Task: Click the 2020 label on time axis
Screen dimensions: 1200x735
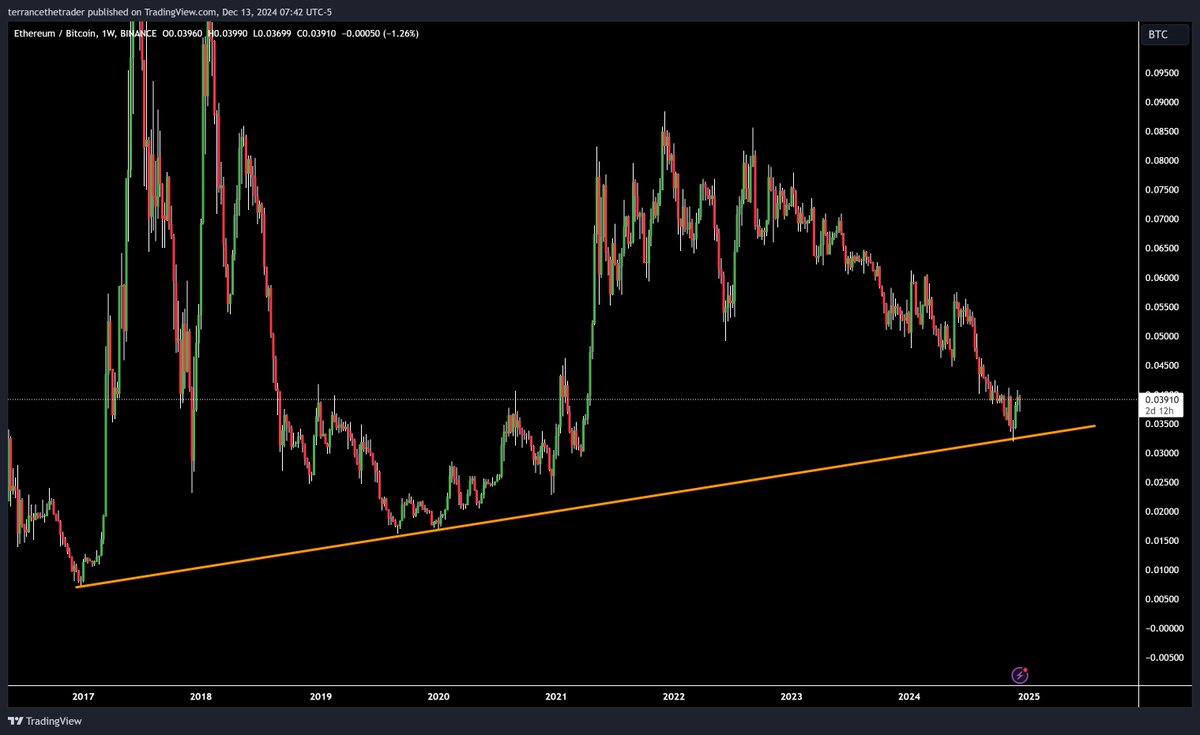Action: (x=437, y=696)
